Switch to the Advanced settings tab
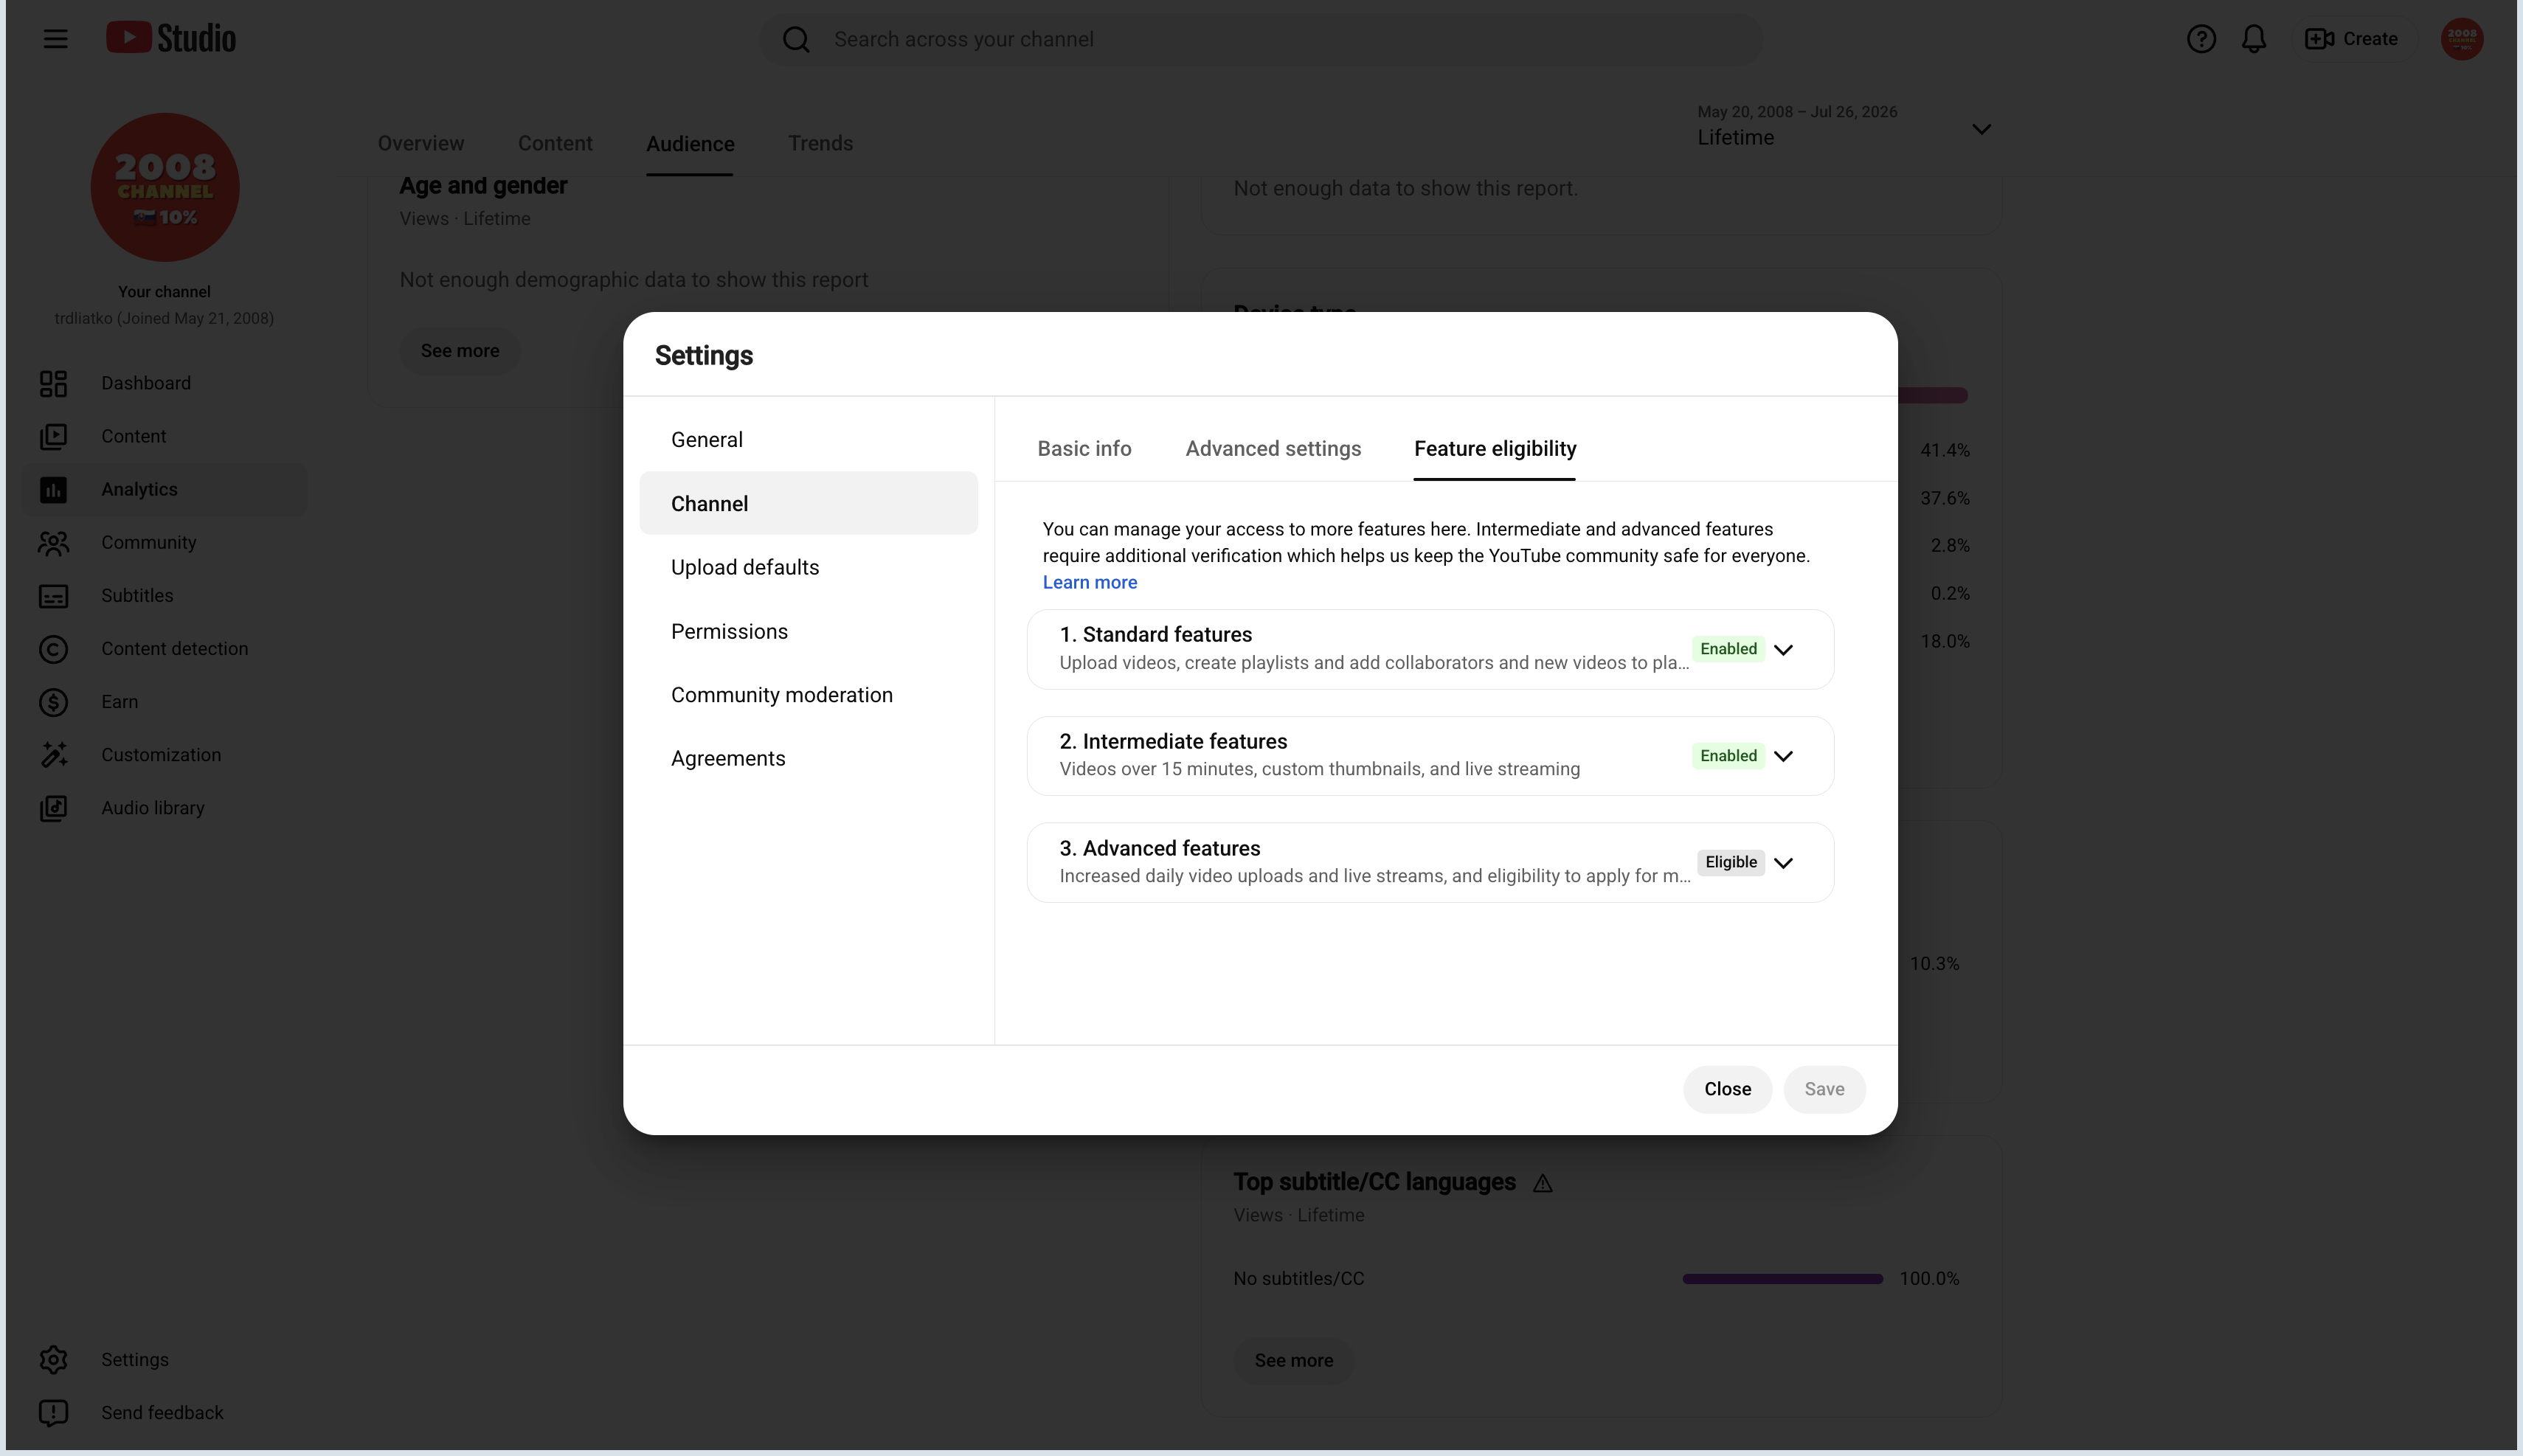2523x1456 pixels. [1273, 449]
